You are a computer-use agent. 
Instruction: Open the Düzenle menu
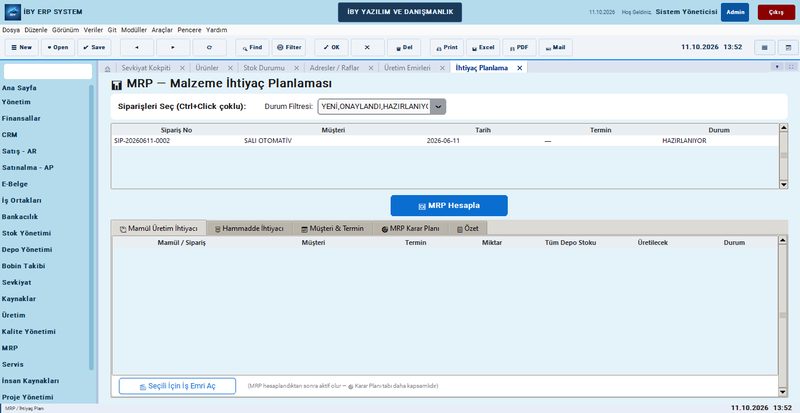(36, 30)
